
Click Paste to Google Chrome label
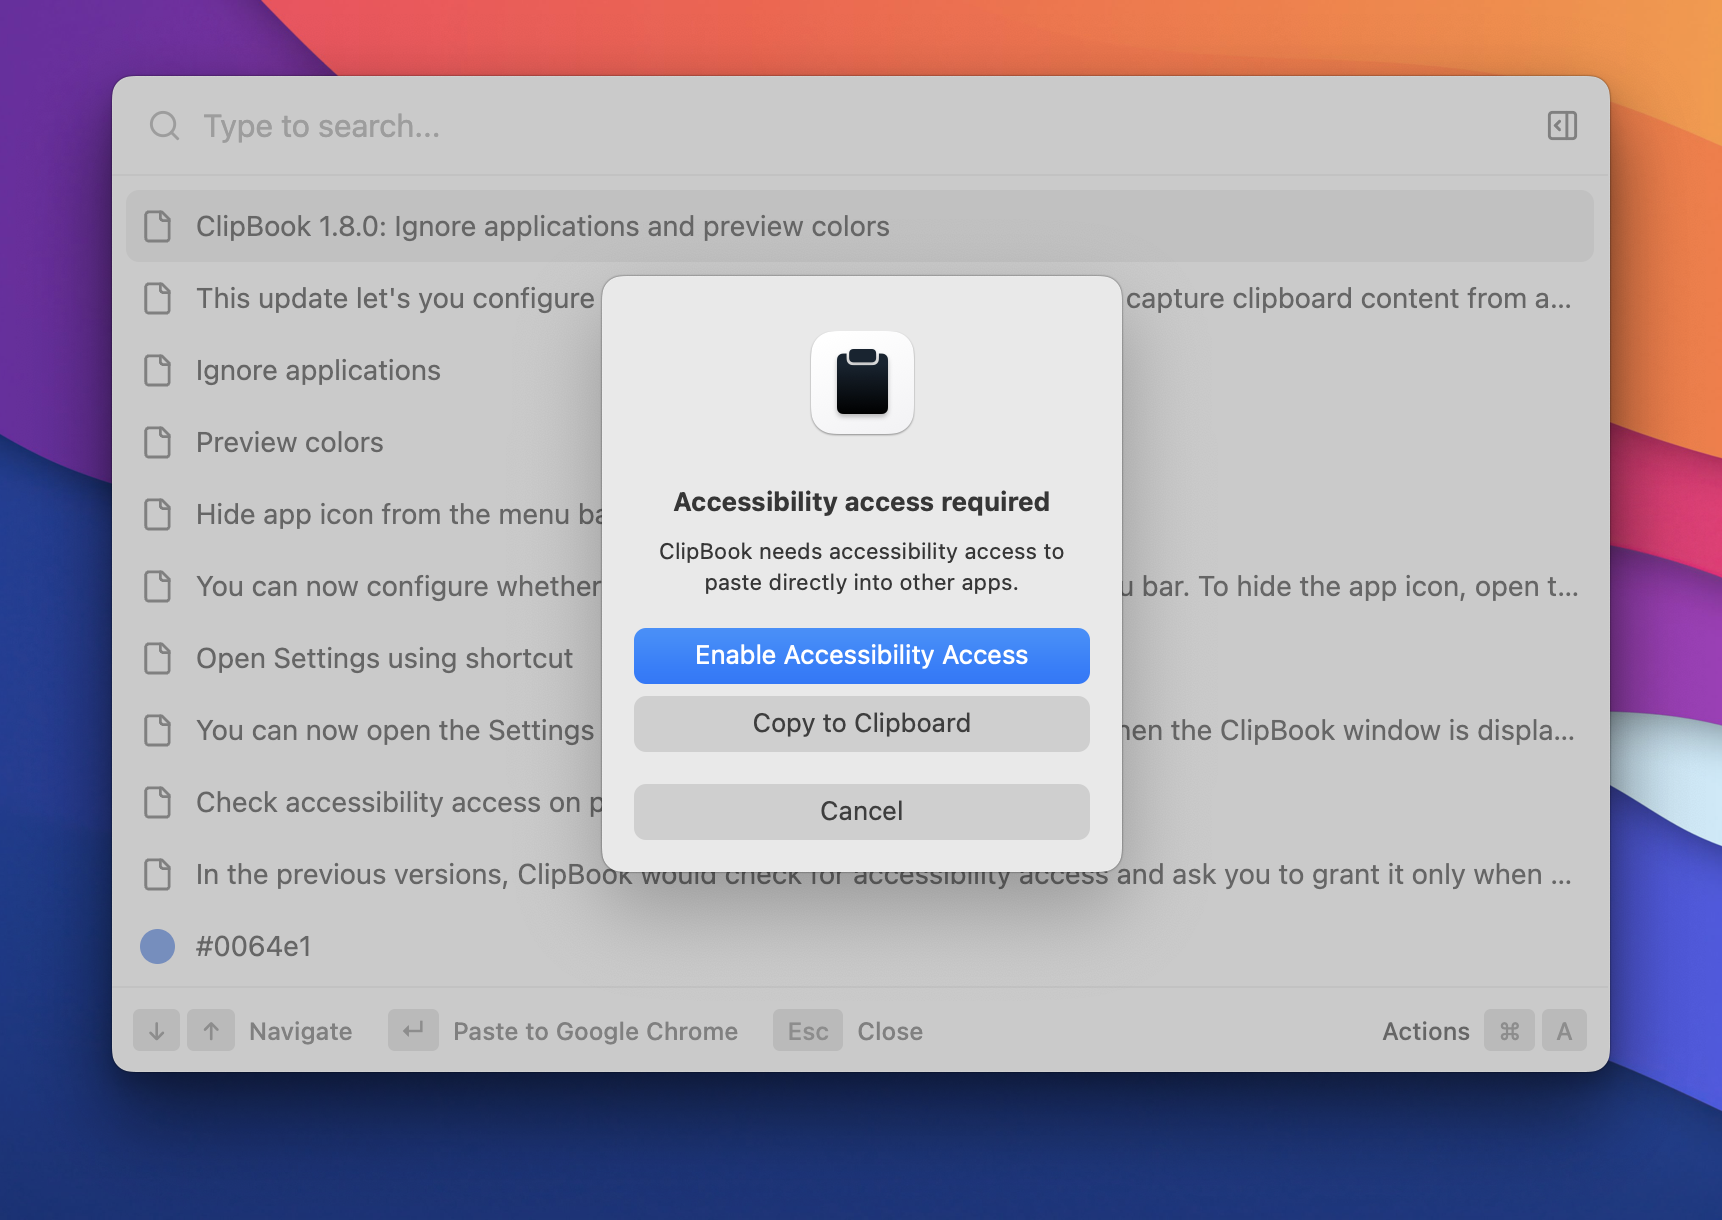596,1031
